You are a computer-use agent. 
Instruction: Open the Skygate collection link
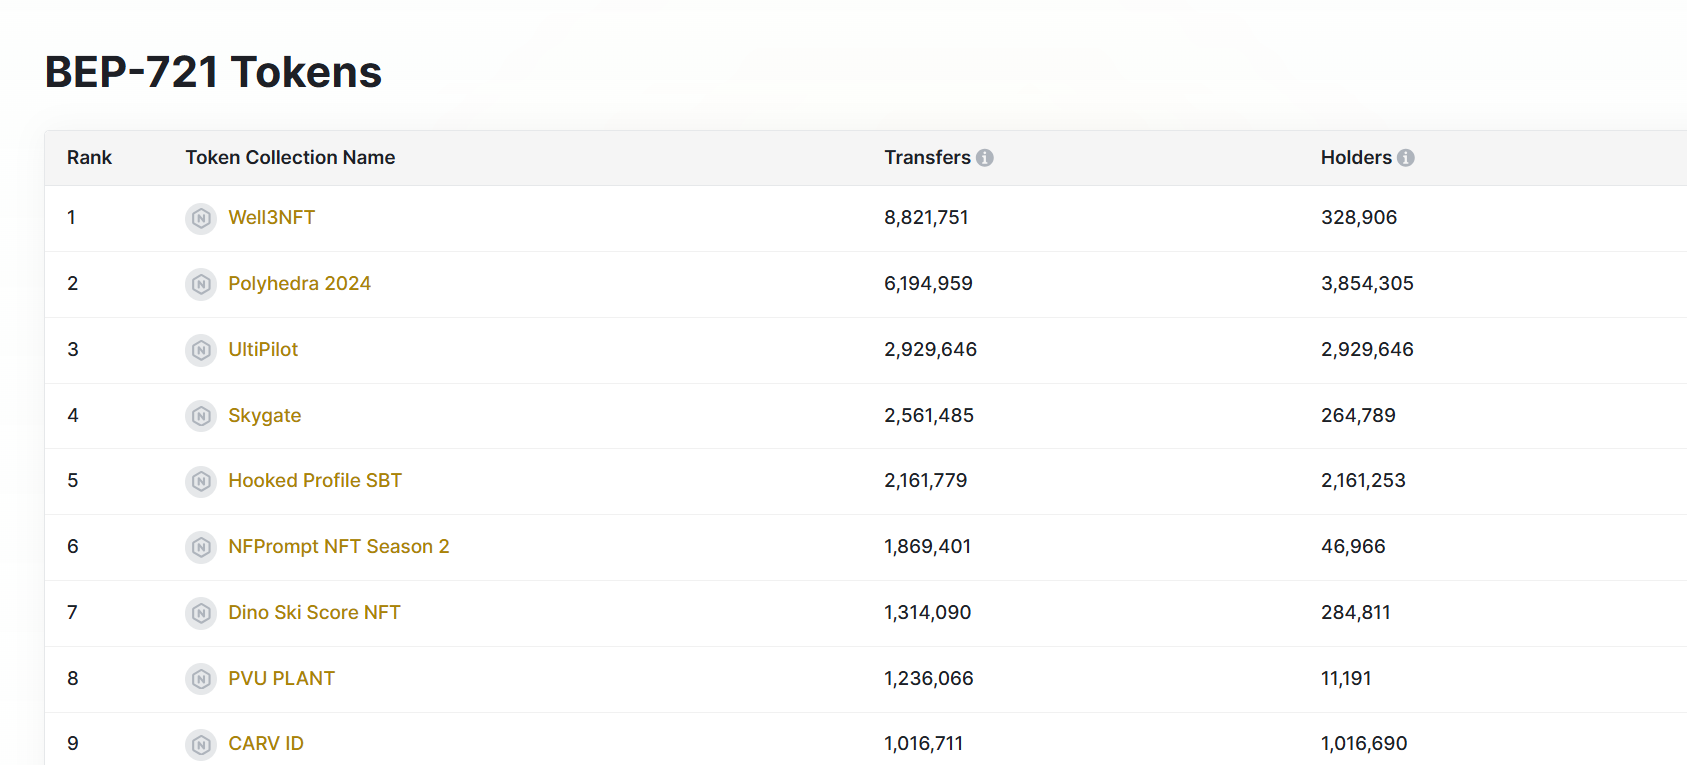pyautogui.click(x=264, y=416)
